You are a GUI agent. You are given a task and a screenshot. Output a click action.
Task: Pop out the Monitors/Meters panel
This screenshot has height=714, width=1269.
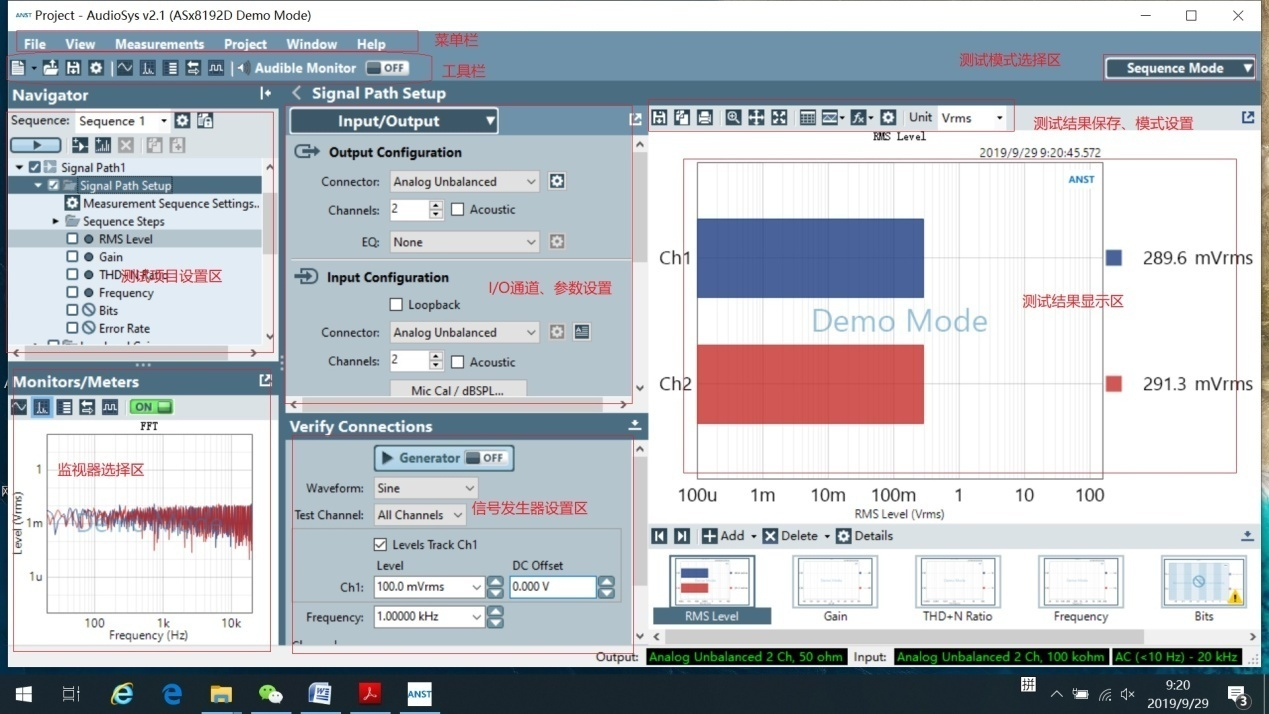coord(265,380)
